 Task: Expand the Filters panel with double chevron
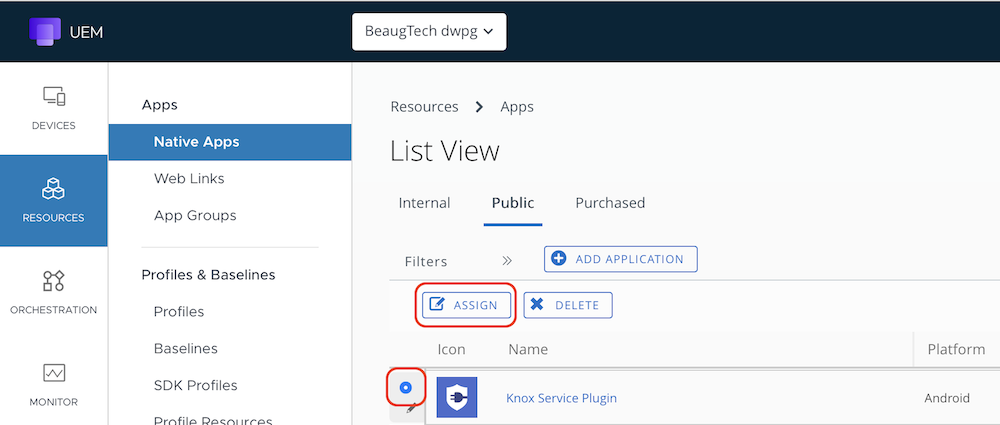pos(507,260)
